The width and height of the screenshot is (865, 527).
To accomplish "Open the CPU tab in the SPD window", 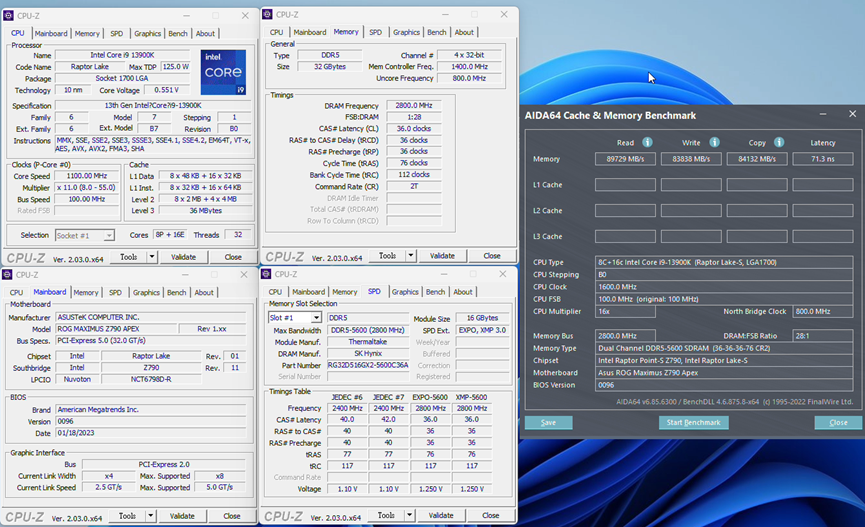I will coord(275,292).
